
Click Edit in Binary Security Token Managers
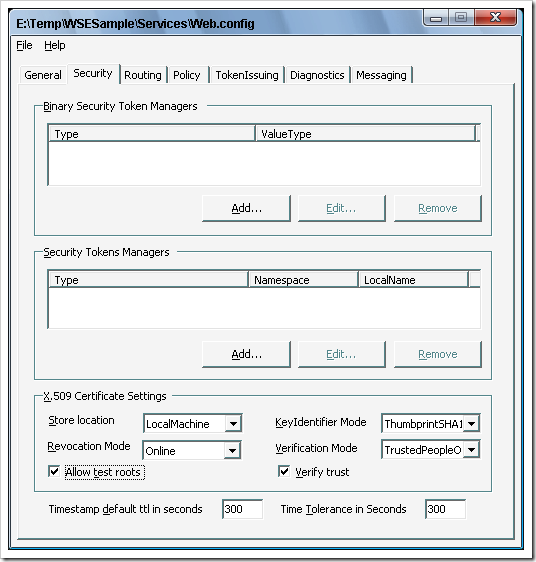pyautogui.click(x=342, y=208)
